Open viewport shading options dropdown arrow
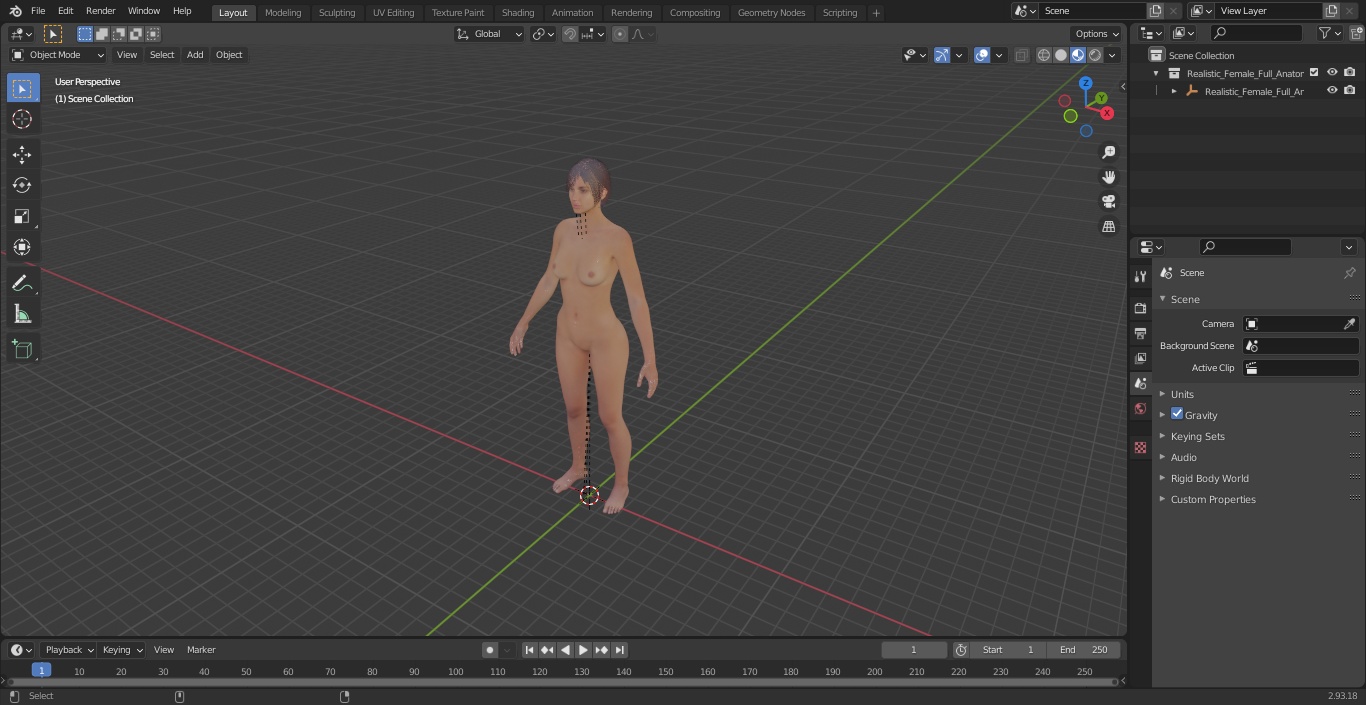This screenshot has width=1366, height=705. [1112, 55]
